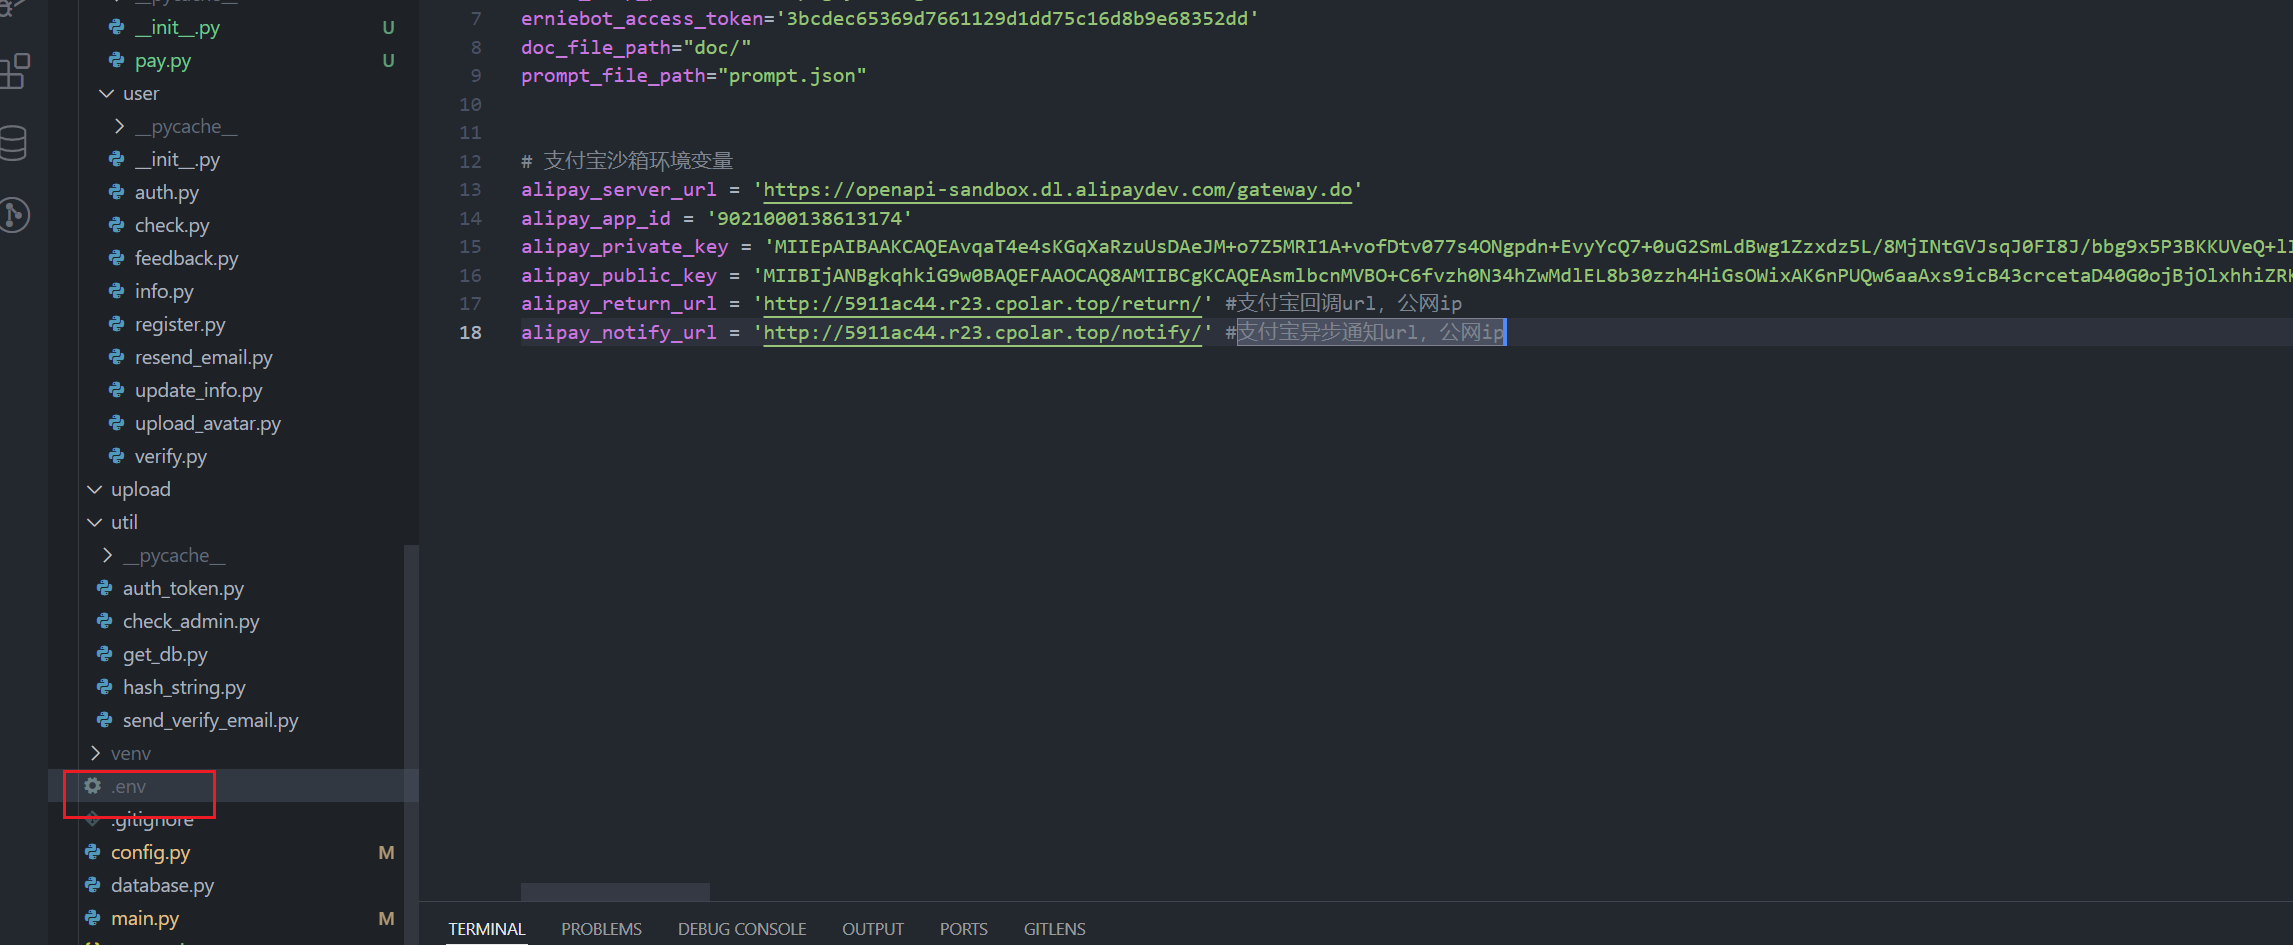The height and width of the screenshot is (945, 2293).
Task: Expand the __pycache__ folder under user
Action: (x=119, y=126)
